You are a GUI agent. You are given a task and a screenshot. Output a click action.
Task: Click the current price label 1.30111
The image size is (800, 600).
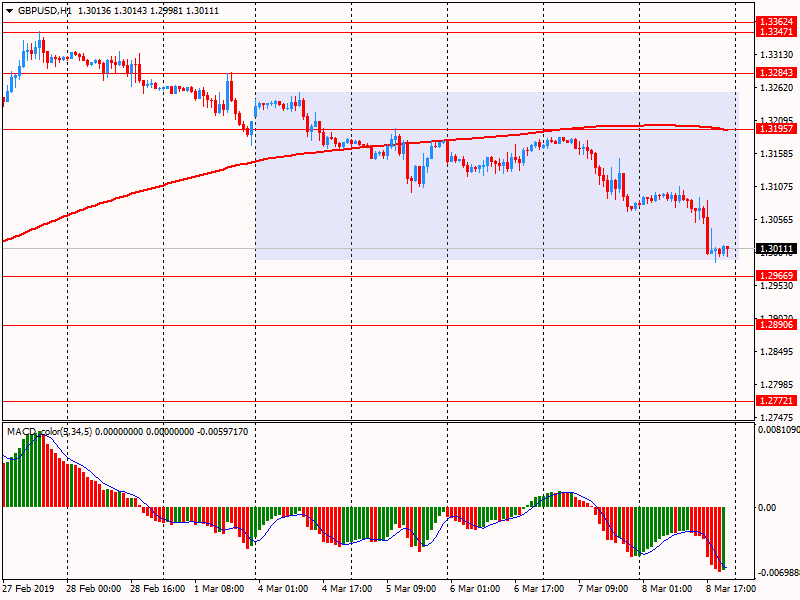[776, 249]
